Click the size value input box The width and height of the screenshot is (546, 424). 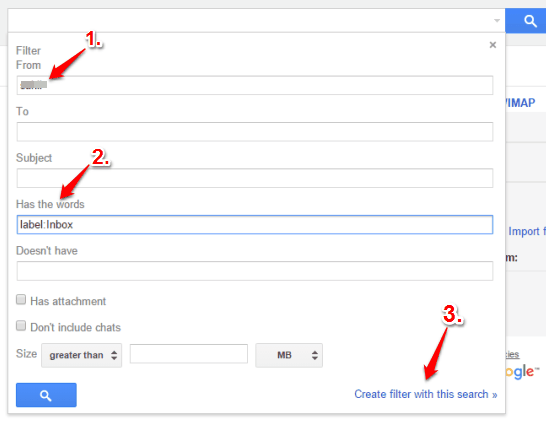click(189, 354)
